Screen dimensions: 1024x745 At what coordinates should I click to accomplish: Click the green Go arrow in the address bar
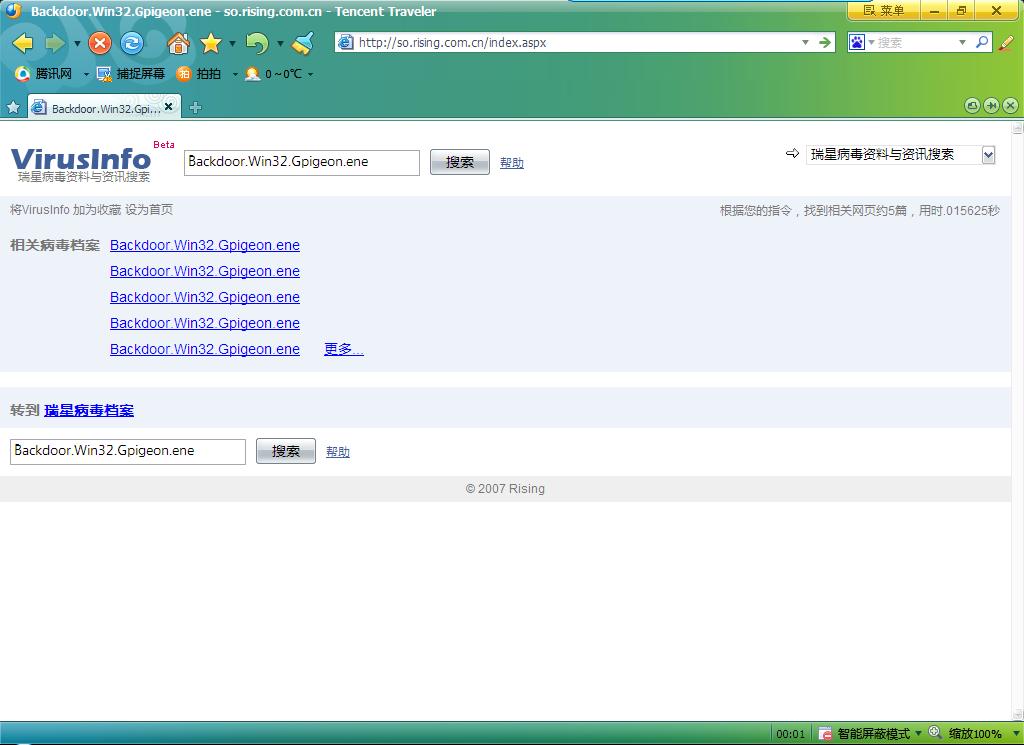825,42
